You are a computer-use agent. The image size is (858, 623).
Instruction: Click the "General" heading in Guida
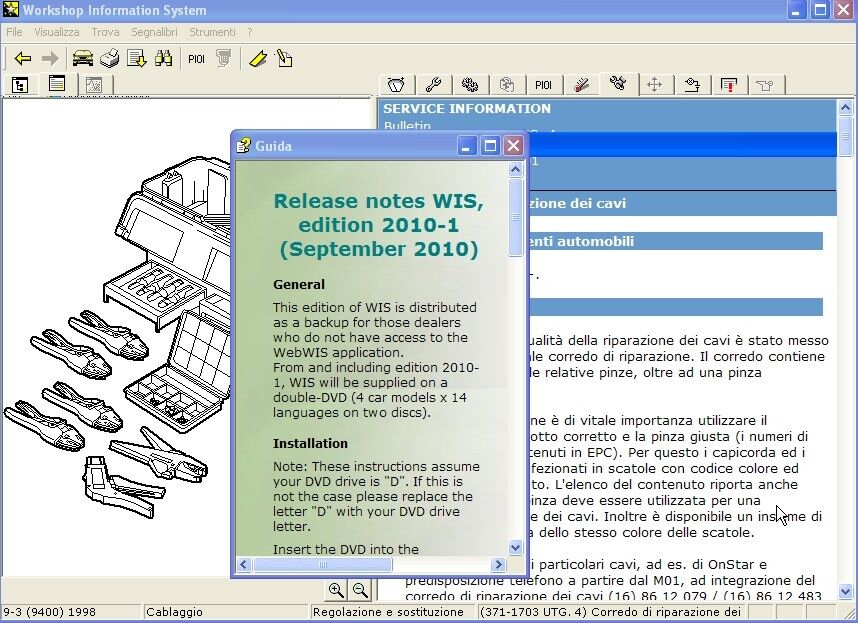tap(299, 284)
